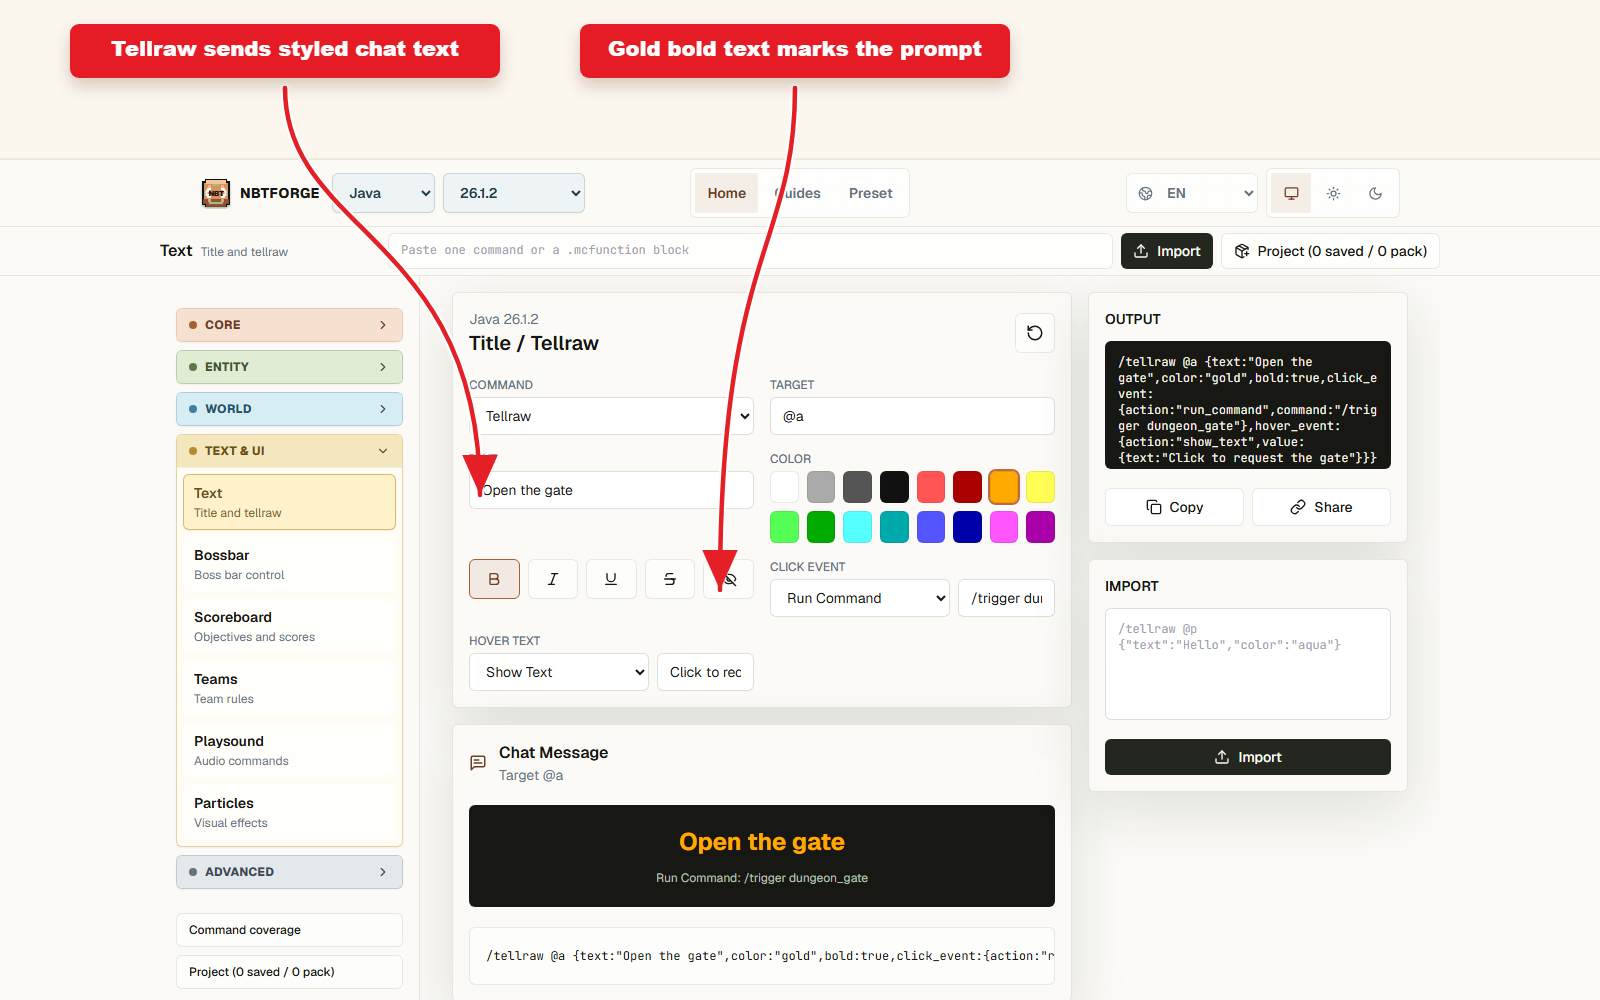Focus the Target @a input field
Viewport: 1600px width, 1000px height.
pos(912,416)
